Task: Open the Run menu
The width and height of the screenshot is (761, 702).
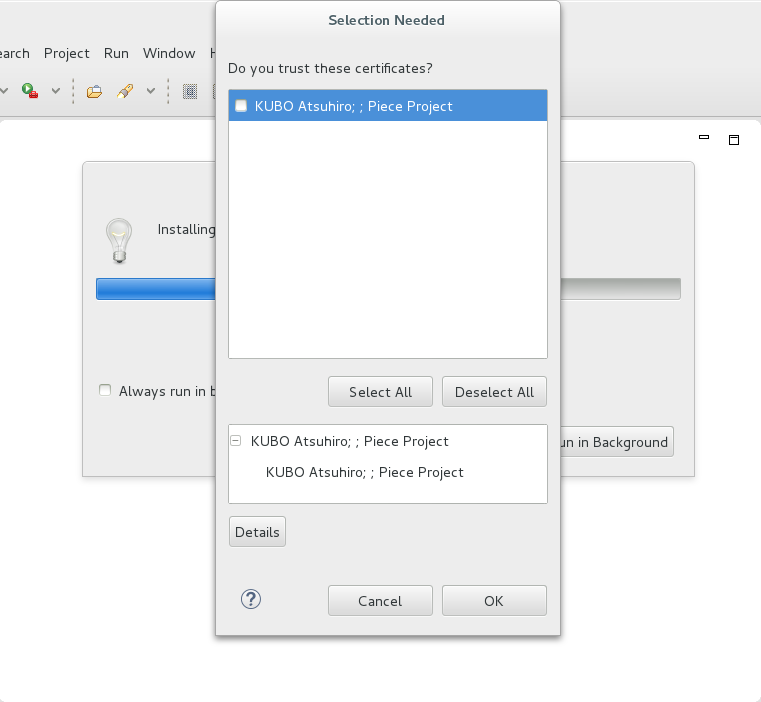Action: 116,53
